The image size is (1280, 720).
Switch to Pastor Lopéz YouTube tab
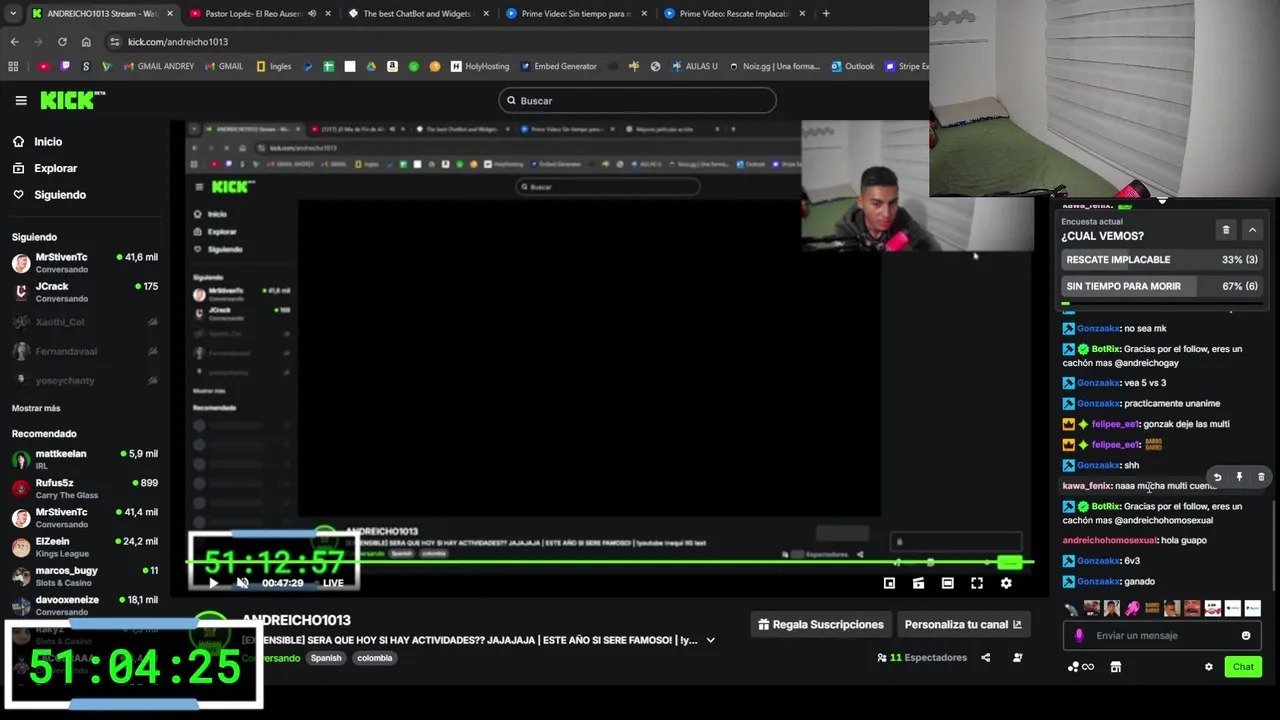(x=260, y=14)
